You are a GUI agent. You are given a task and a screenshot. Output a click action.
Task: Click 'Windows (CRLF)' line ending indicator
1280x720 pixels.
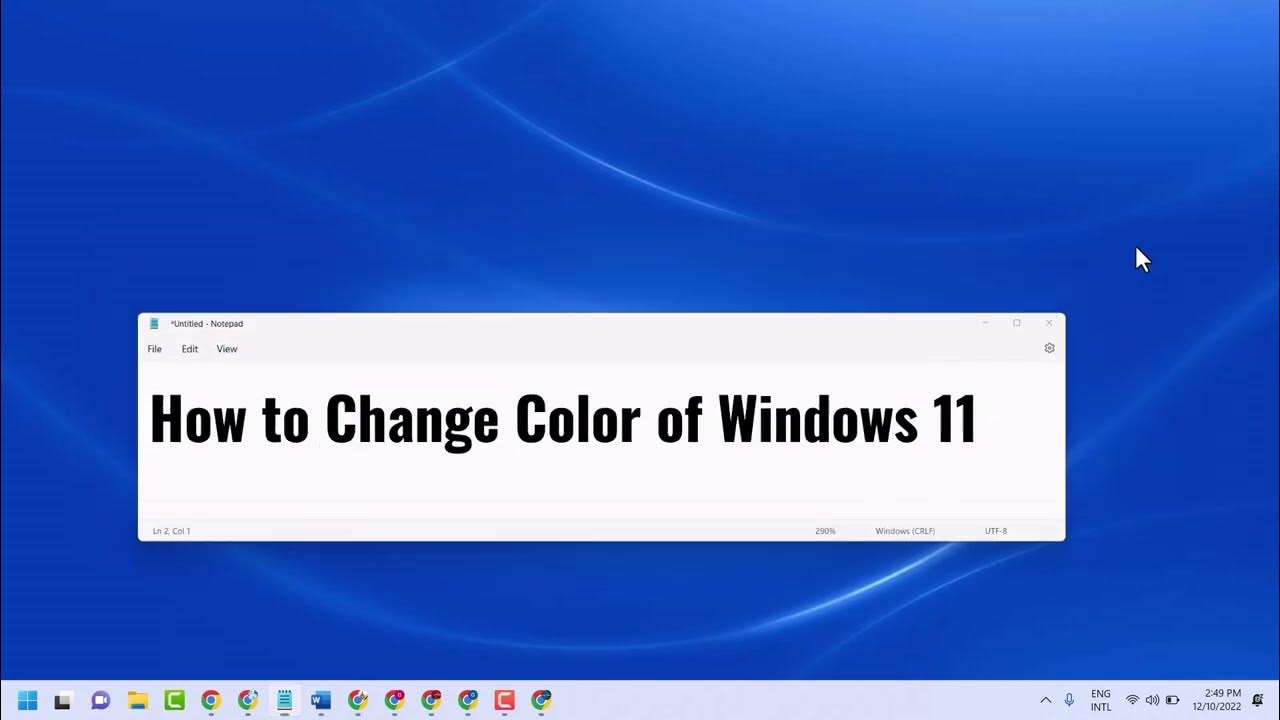pyautogui.click(x=905, y=531)
